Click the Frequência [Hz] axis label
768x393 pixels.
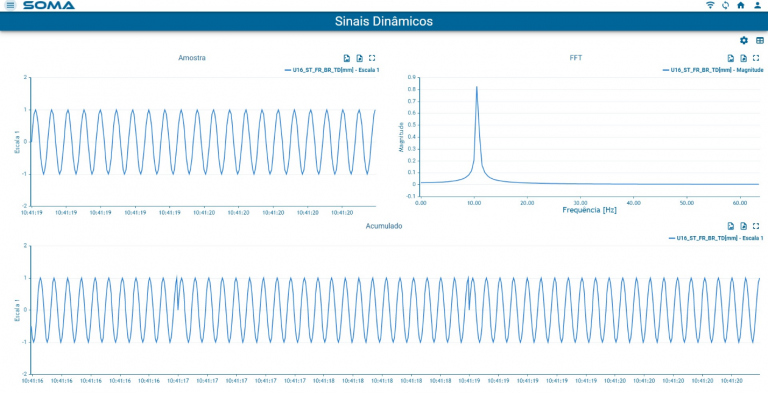click(x=589, y=210)
